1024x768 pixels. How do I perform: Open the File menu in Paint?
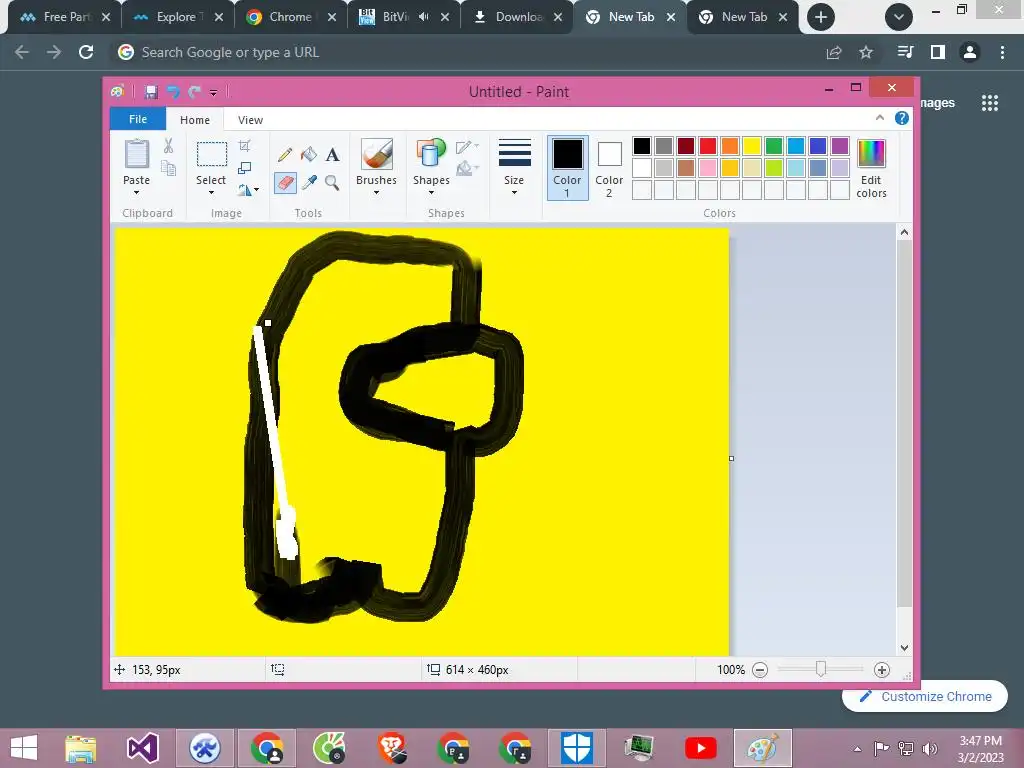click(138, 119)
